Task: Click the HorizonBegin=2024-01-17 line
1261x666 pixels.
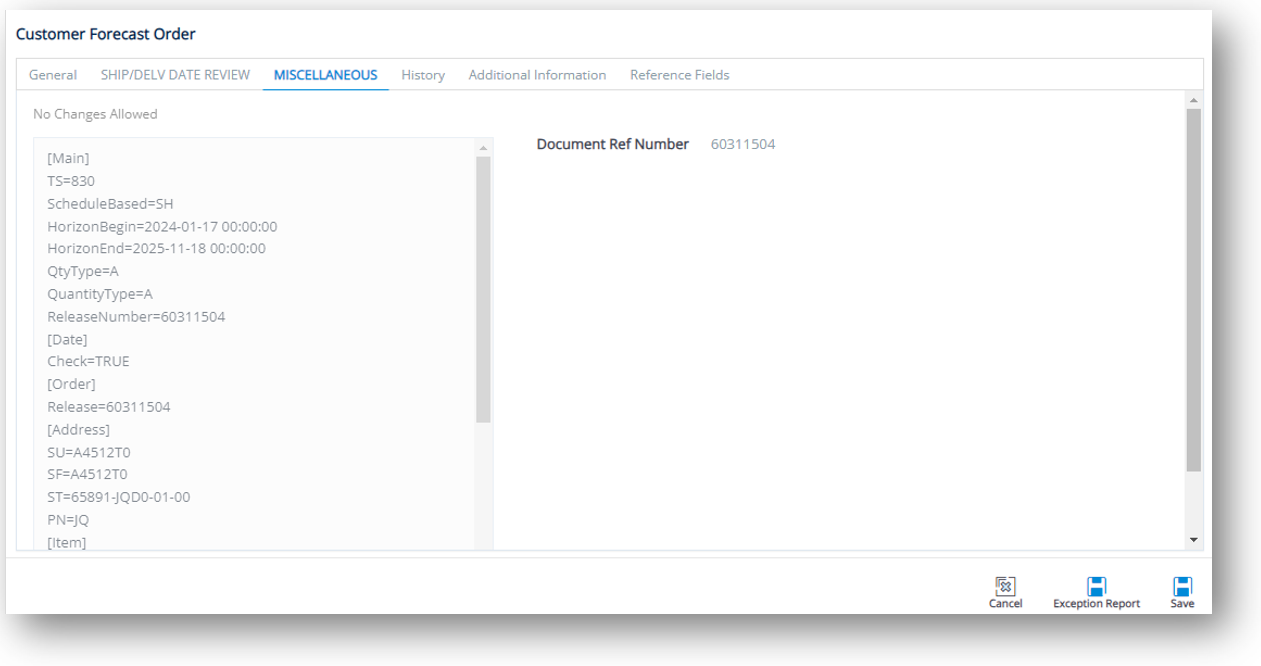Action: [x=162, y=227]
